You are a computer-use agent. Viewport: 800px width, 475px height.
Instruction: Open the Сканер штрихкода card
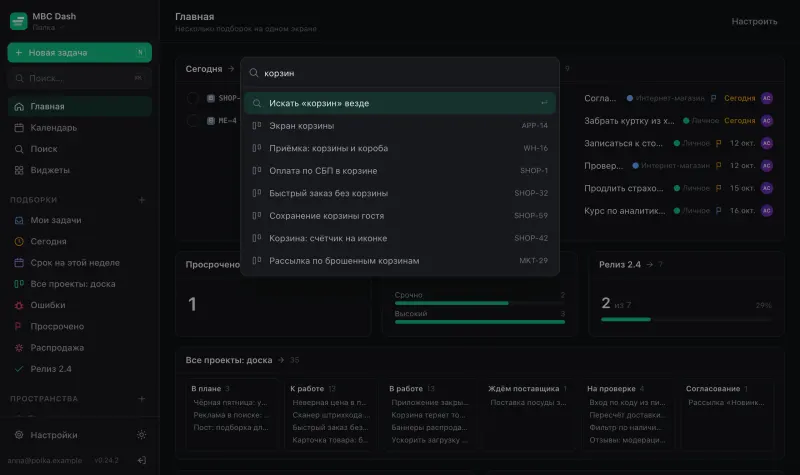[x=331, y=415]
